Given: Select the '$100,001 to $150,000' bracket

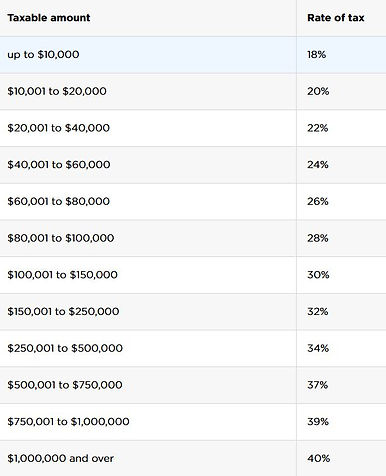Looking at the screenshot, I should click(193, 275).
